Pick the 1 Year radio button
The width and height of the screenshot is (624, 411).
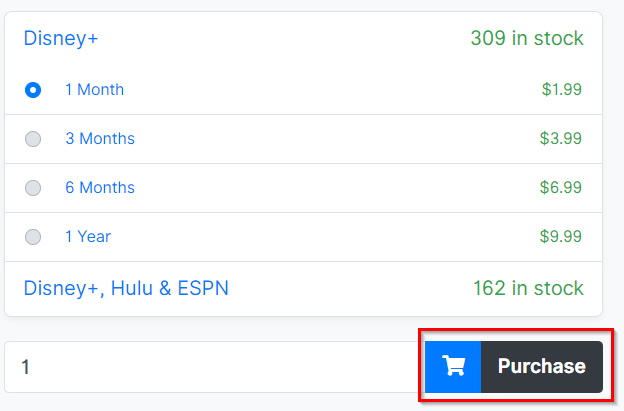click(33, 237)
